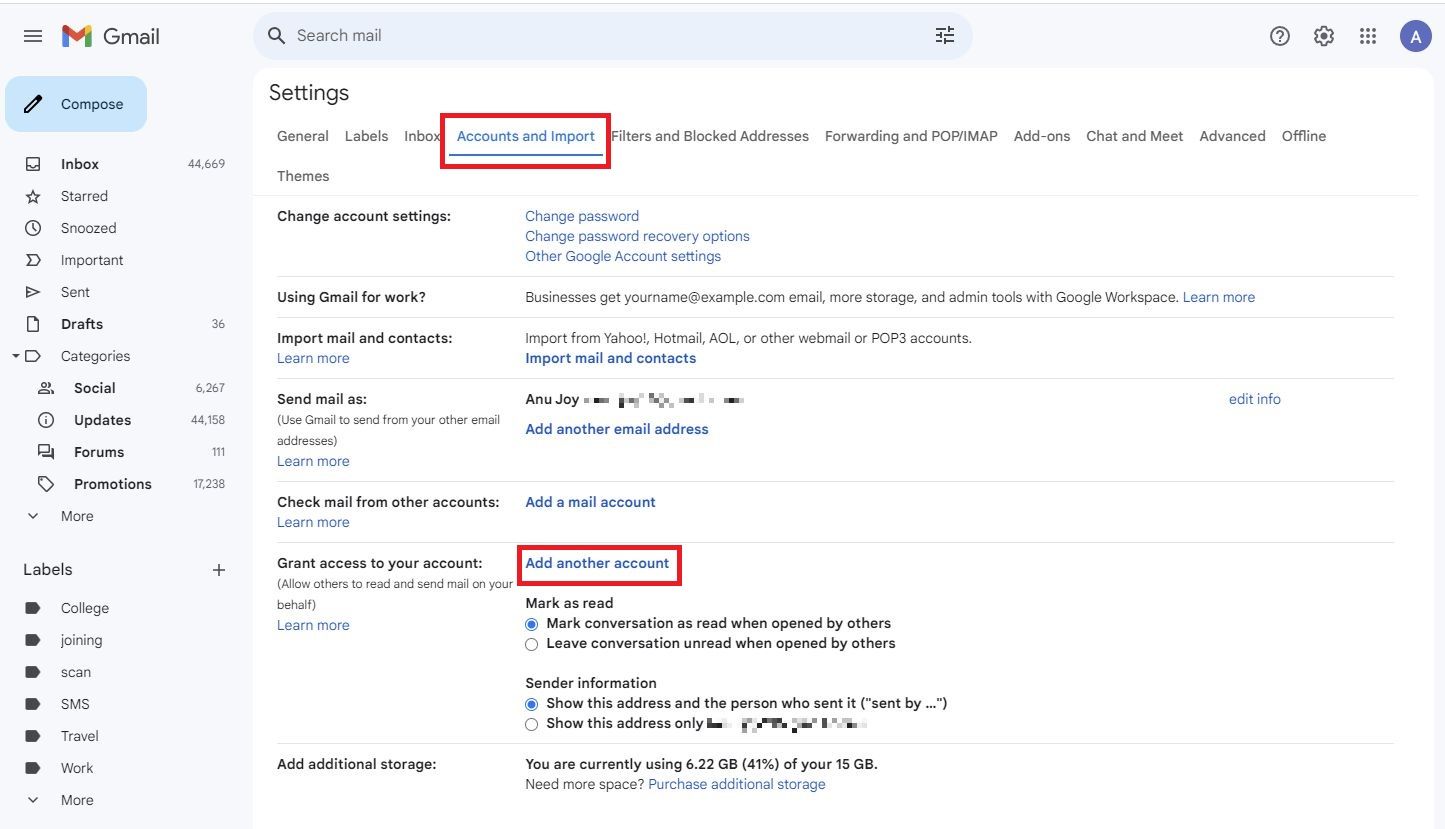Image resolution: width=1445 pixels, height=829 pixels.
Task: Click Import mail and contacts link
Action: (x=611, y=358)
